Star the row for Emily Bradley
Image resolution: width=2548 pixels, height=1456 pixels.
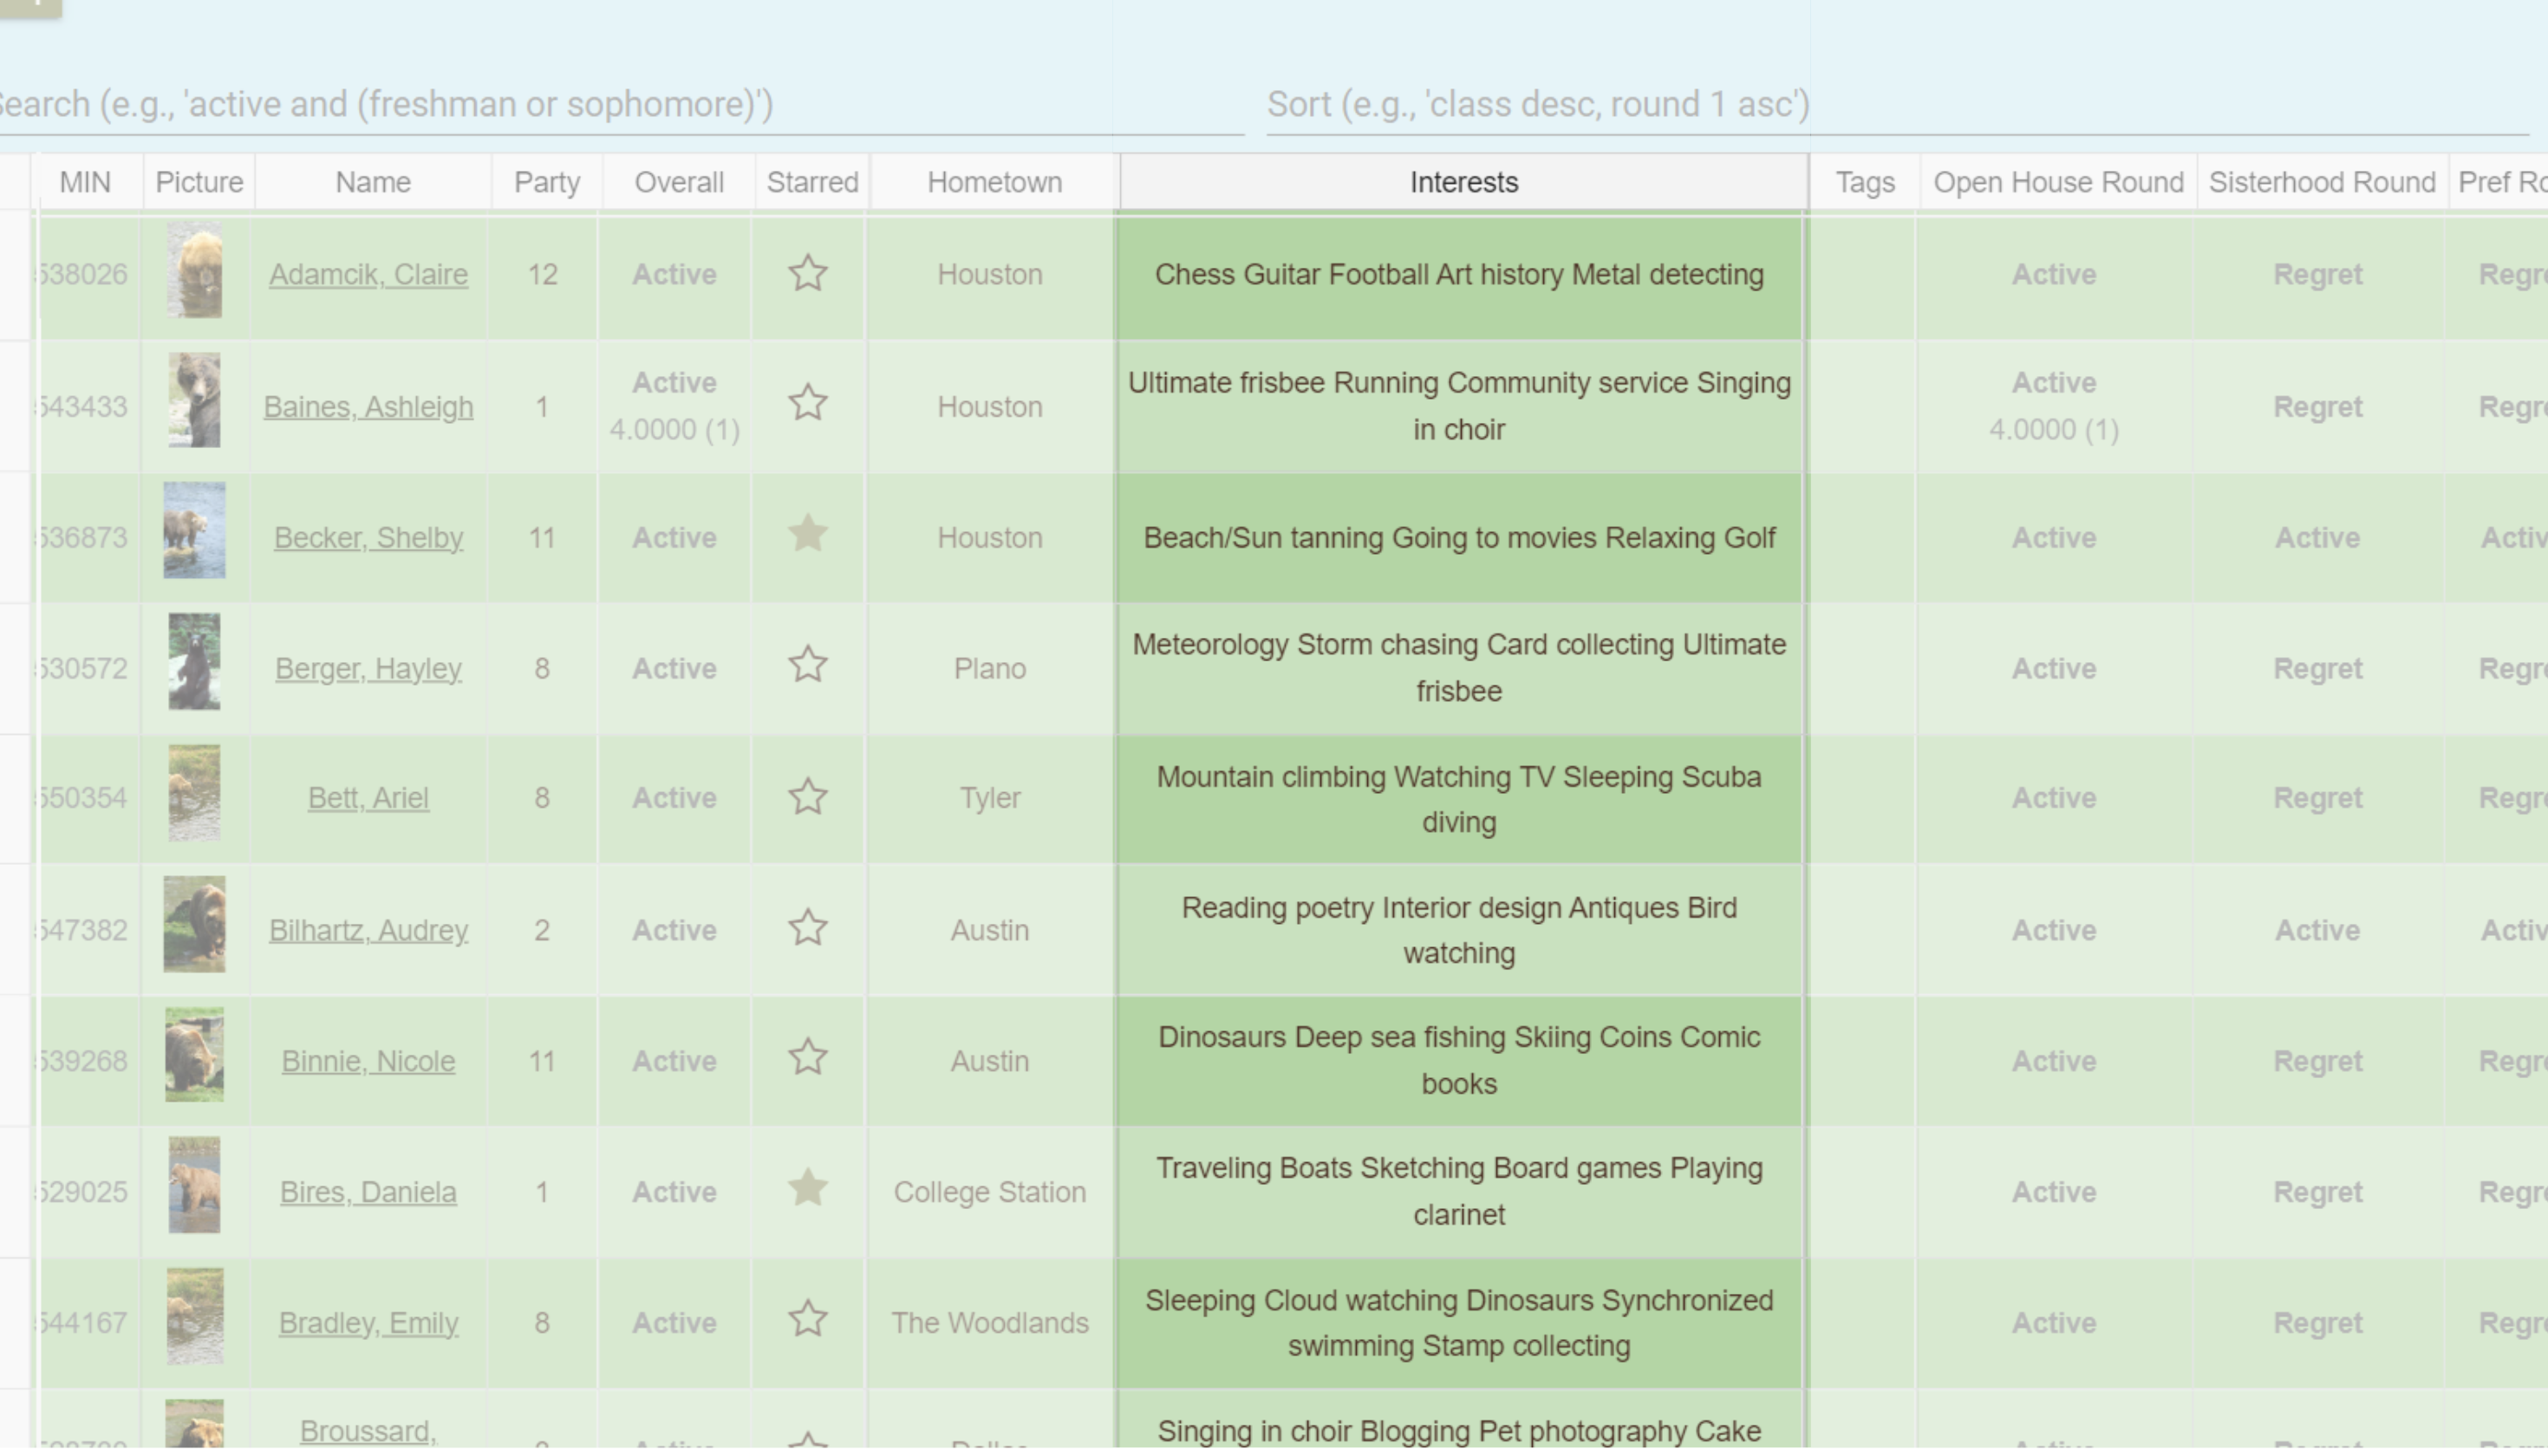click(807, 1322)
